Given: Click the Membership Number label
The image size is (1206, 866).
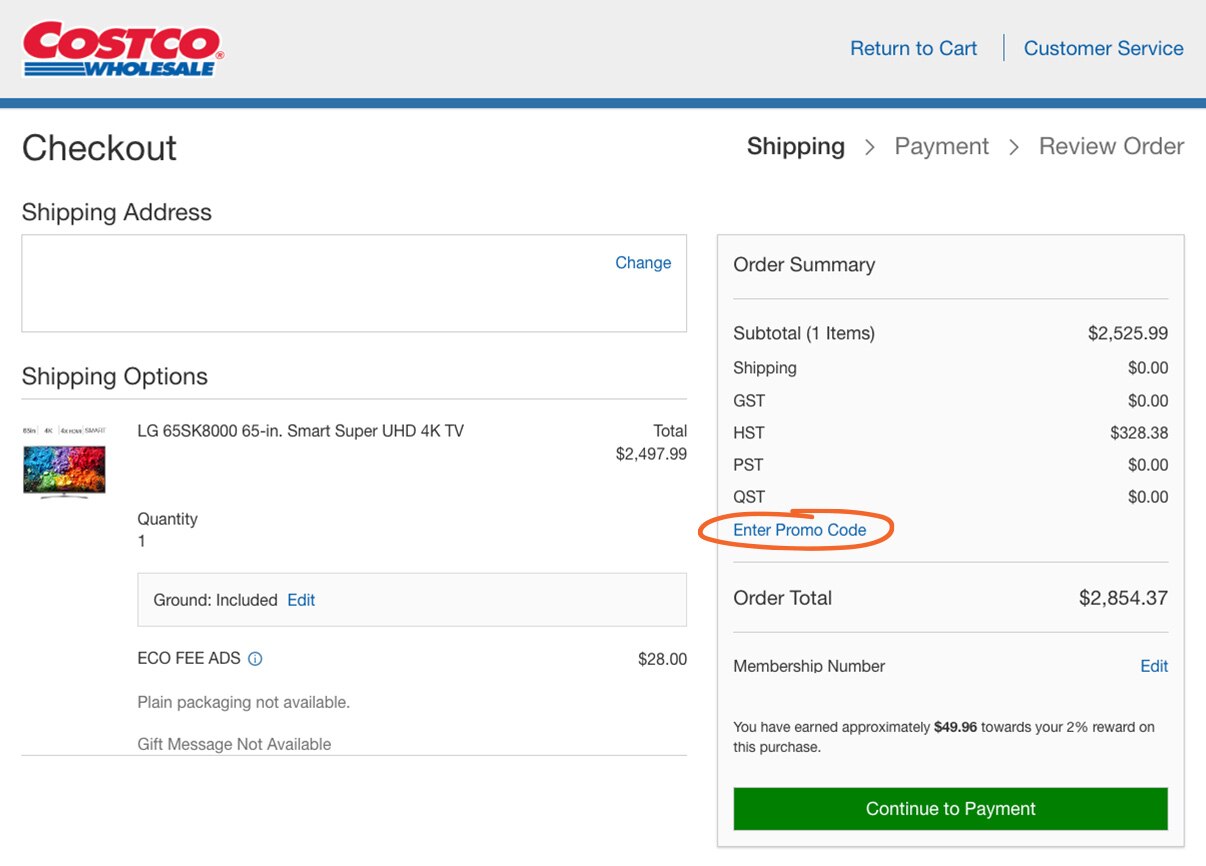Looking at the screenshot, I should click(x=809, y=666).
